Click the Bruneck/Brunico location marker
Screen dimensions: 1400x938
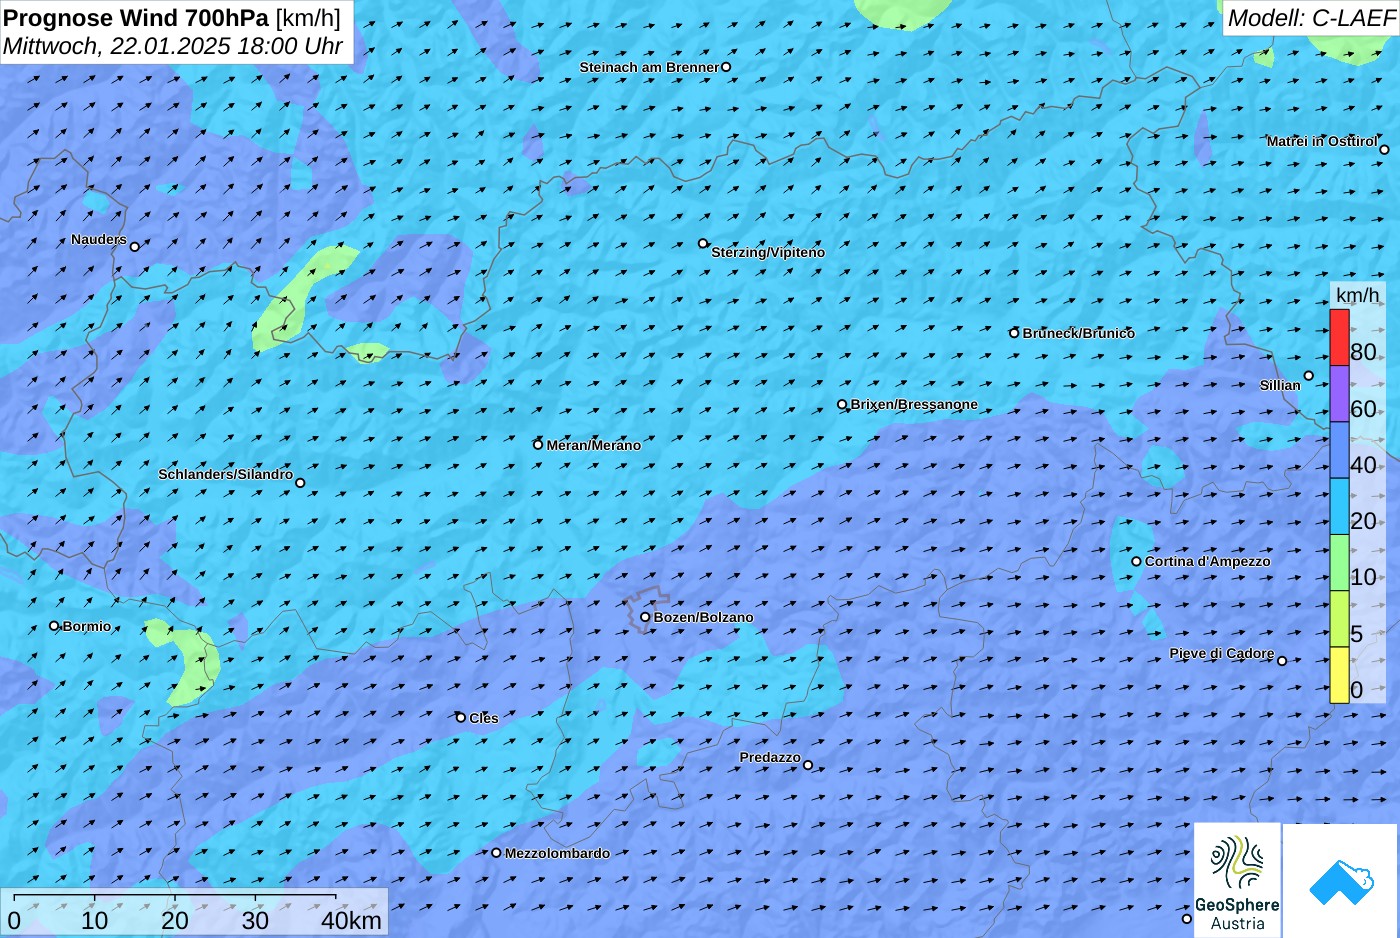tap(1014, 333)
